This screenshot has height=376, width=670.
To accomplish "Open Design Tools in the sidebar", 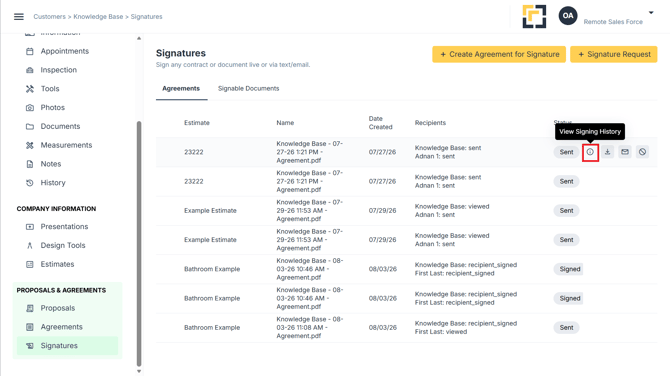I will coord(63,246).
